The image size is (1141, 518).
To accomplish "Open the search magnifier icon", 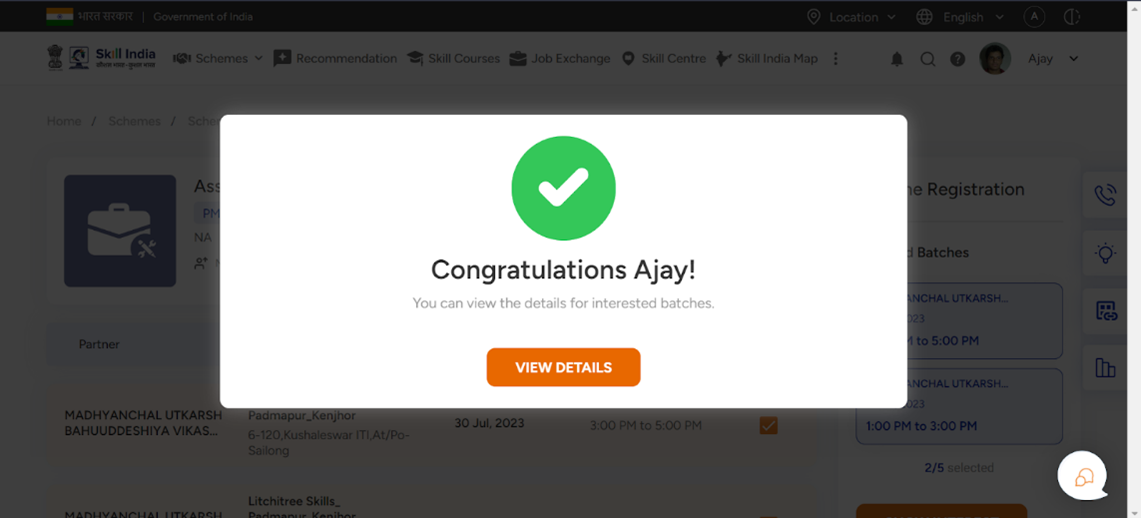I will [928, 59].
